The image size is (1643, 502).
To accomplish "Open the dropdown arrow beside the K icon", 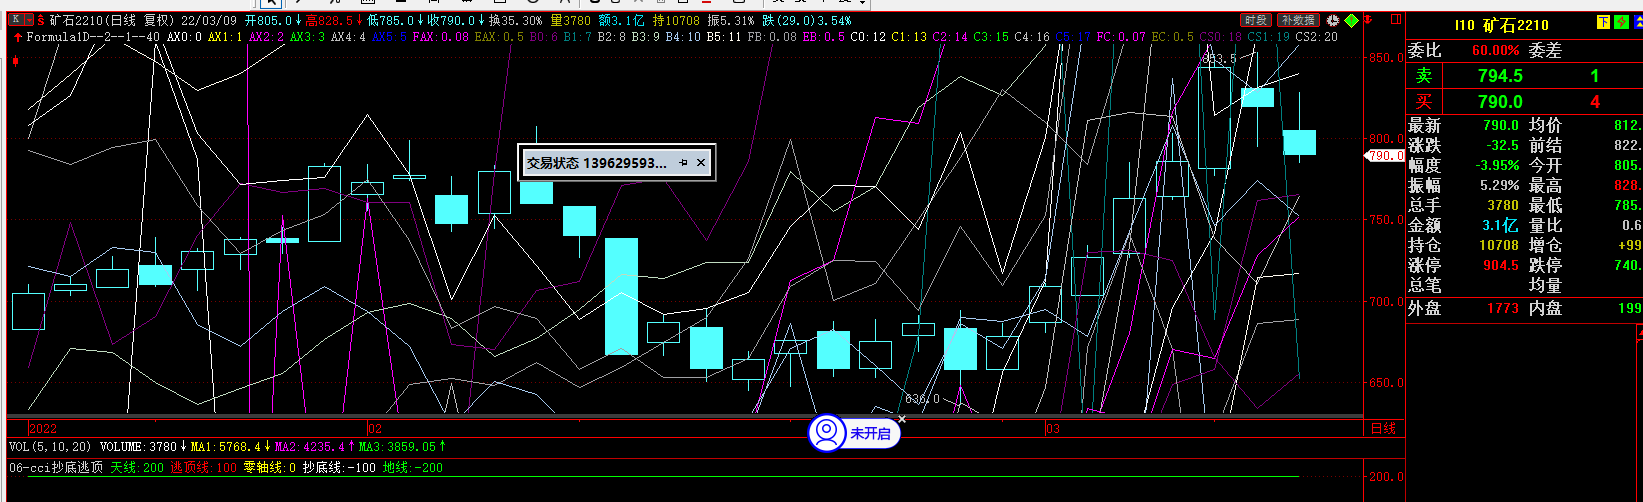I will pos(28,20).
